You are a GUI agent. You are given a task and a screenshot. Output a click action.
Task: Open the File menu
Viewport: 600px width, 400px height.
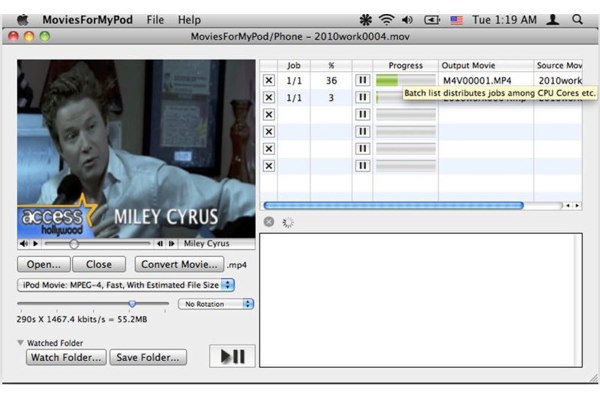[x=155, y=20]
